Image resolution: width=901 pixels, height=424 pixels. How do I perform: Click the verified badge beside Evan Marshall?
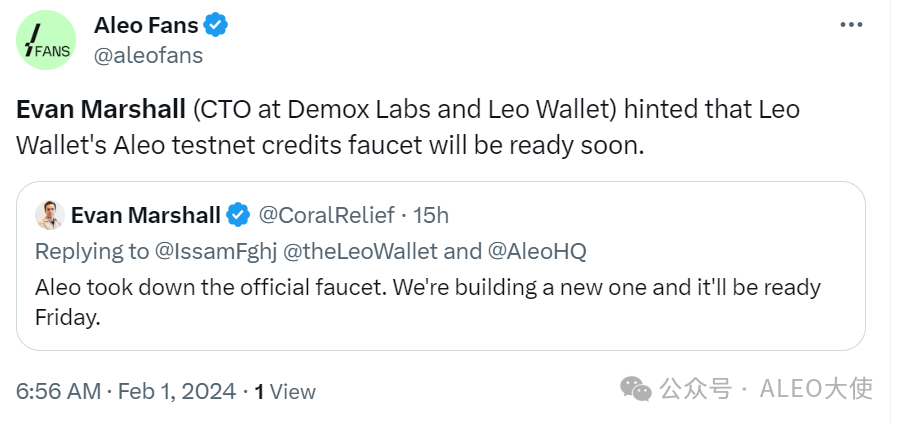click(238, 214)
